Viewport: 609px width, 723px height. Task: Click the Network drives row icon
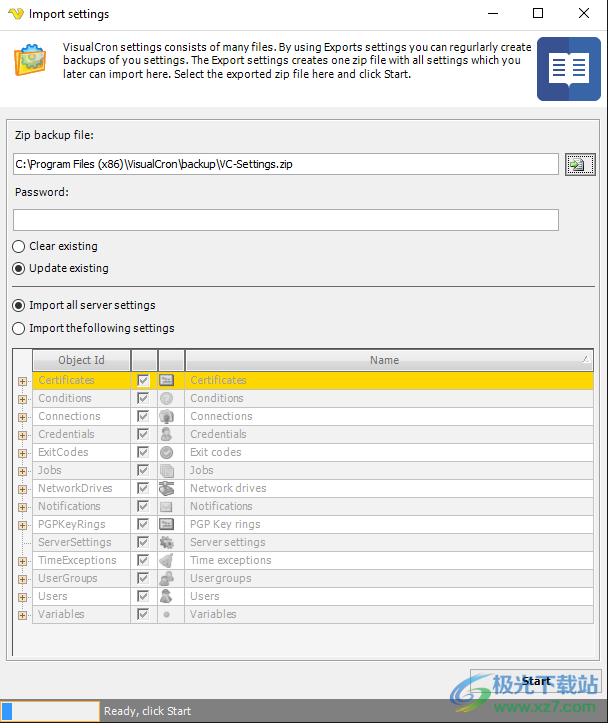pos(166,488)
